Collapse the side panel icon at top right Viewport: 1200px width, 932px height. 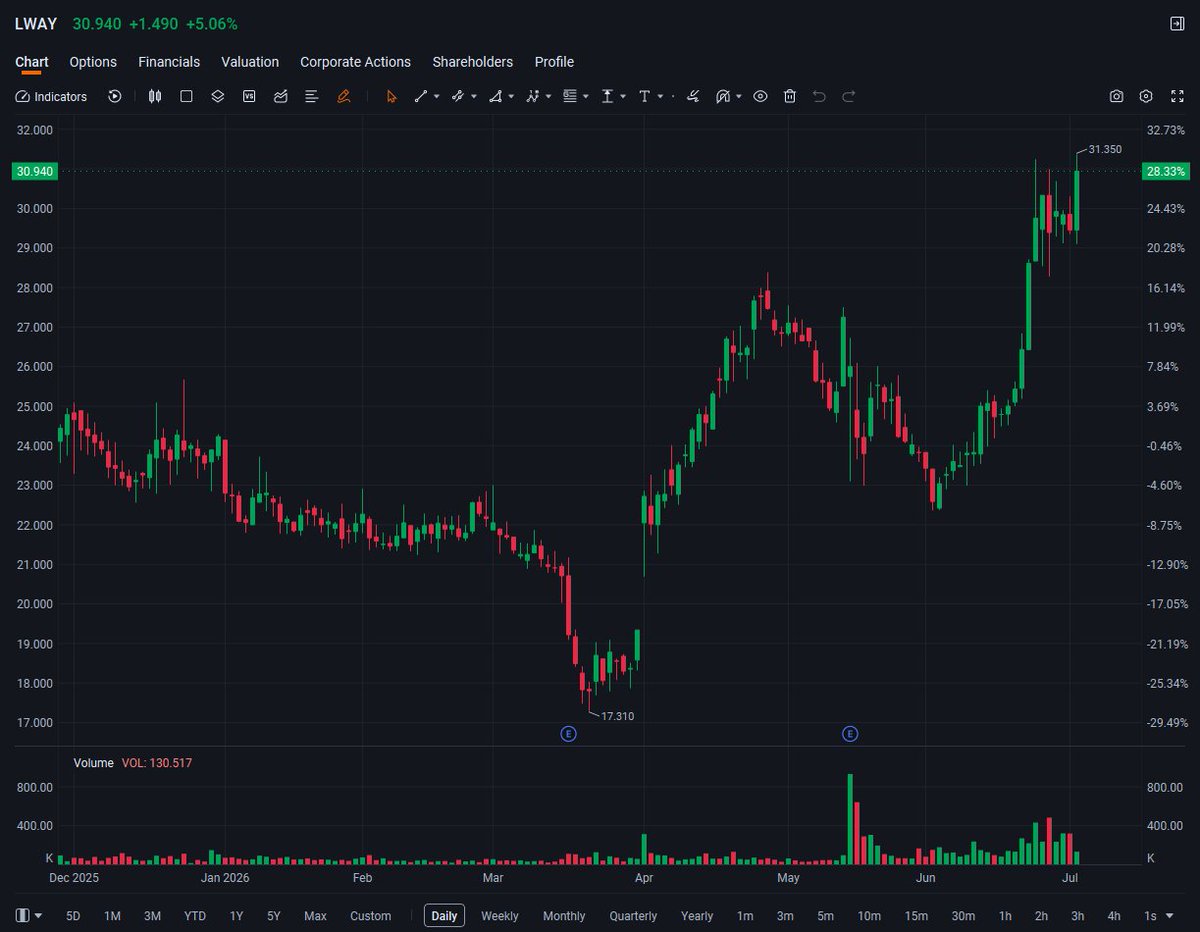point(1177,23)
